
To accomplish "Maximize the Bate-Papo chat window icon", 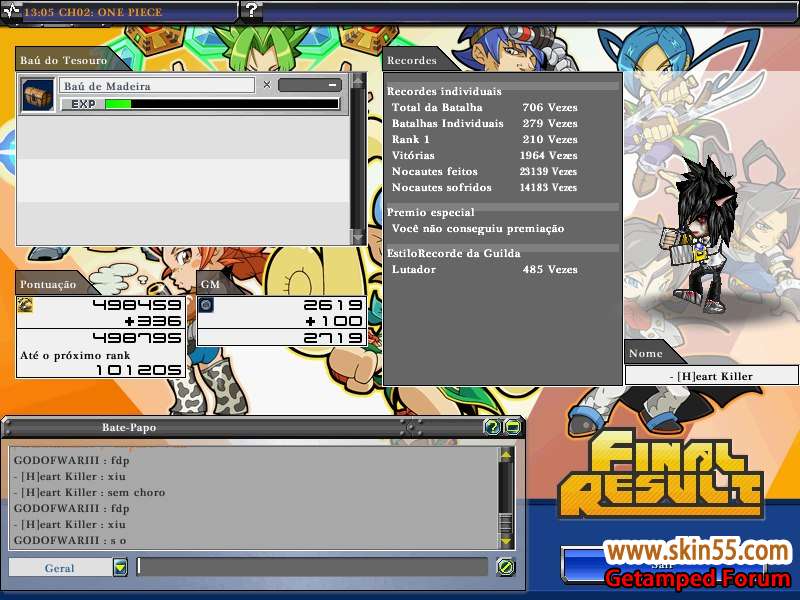I will [512, 427].
